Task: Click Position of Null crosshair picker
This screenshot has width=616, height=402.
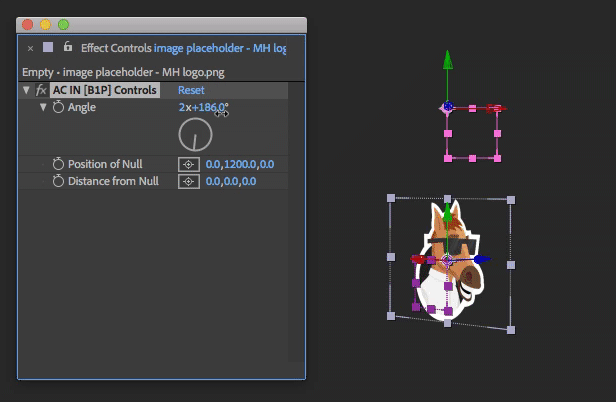Action: coord(187,164)
